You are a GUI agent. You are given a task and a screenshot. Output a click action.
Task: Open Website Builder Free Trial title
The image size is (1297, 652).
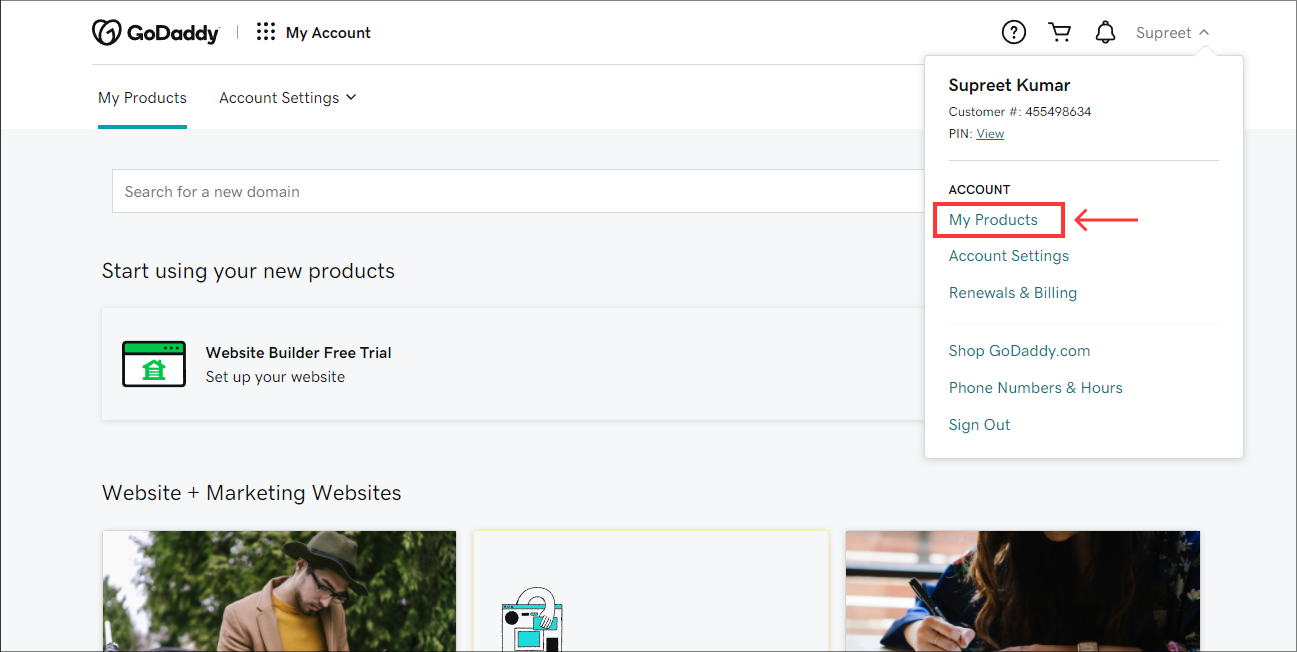coord(298,353)
